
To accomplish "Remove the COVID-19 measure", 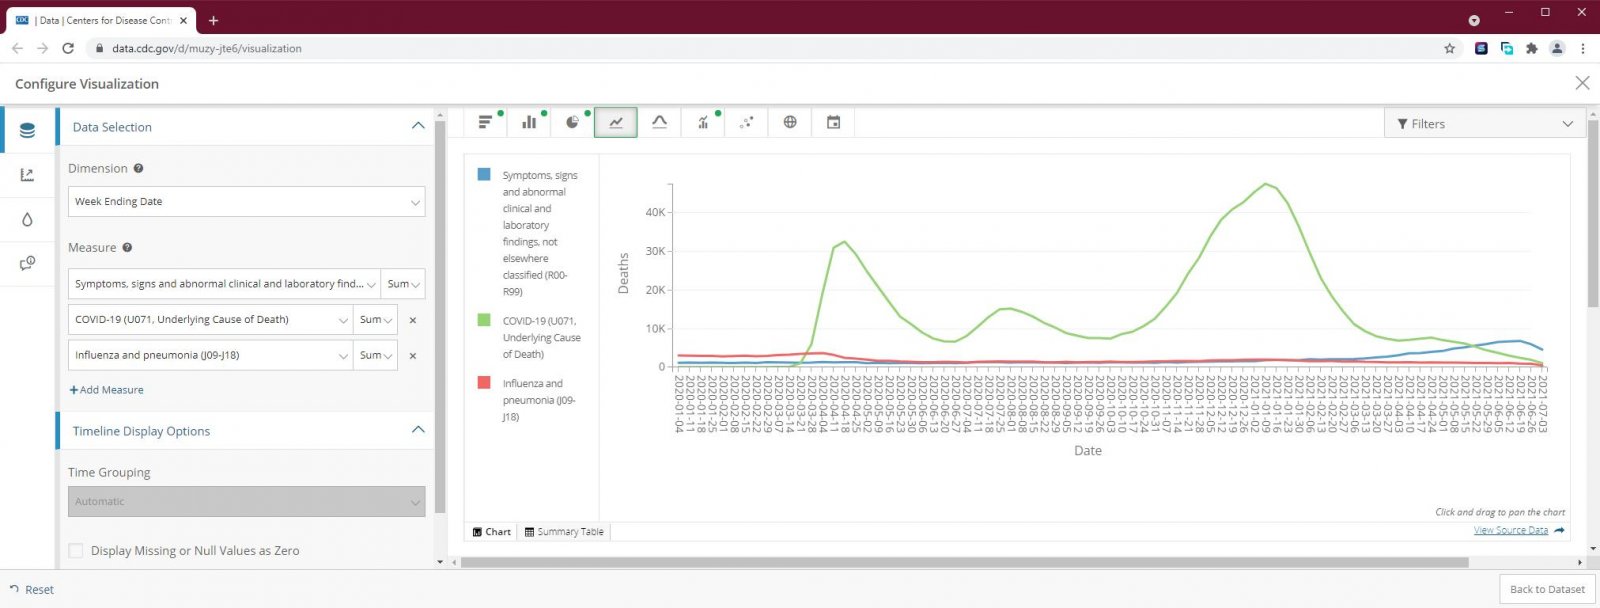I will pyautogui.click(x=413, y=320).
